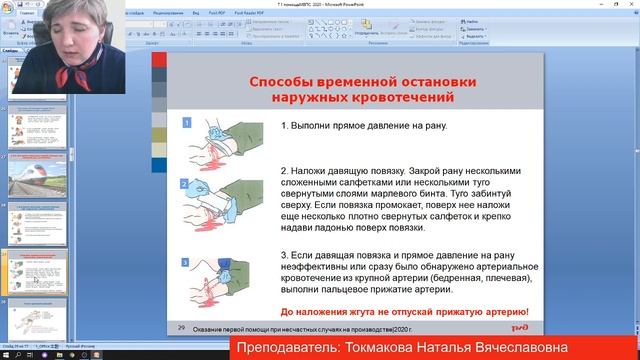The height and width of the screenshot is (360, 640).
Task: Toggle underline formatting
Action: tap(138, 34)
